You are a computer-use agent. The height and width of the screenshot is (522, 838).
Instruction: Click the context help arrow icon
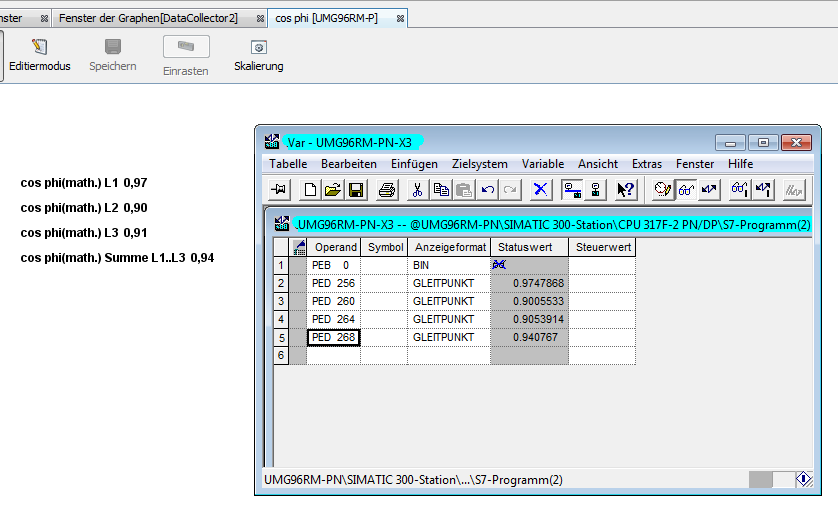(626, 189)
